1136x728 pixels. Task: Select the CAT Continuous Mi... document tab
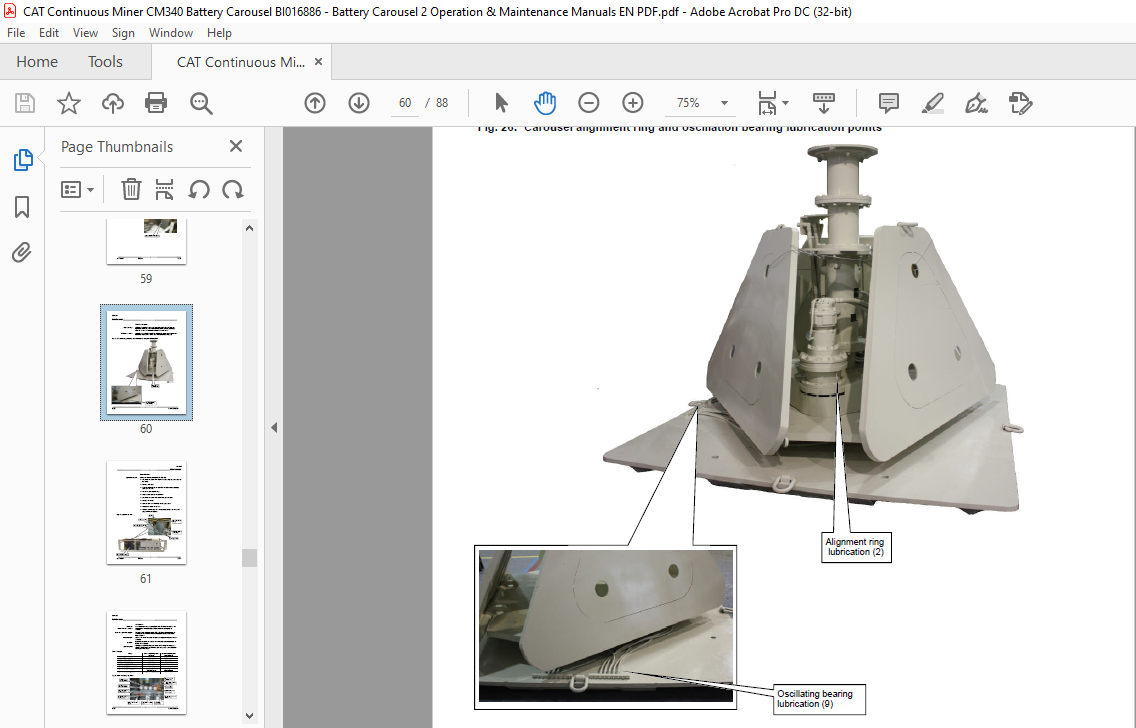[x=241, y=62]
